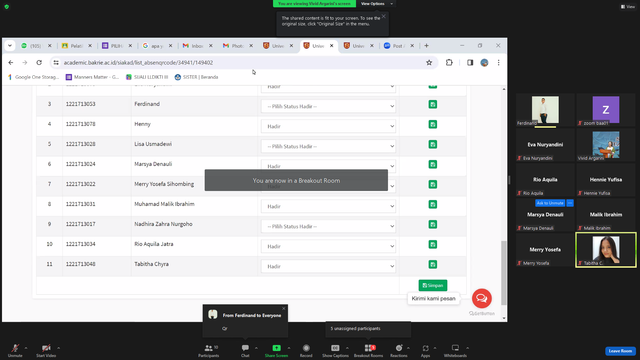Open Whiteboards

click(x=455, y=350)
